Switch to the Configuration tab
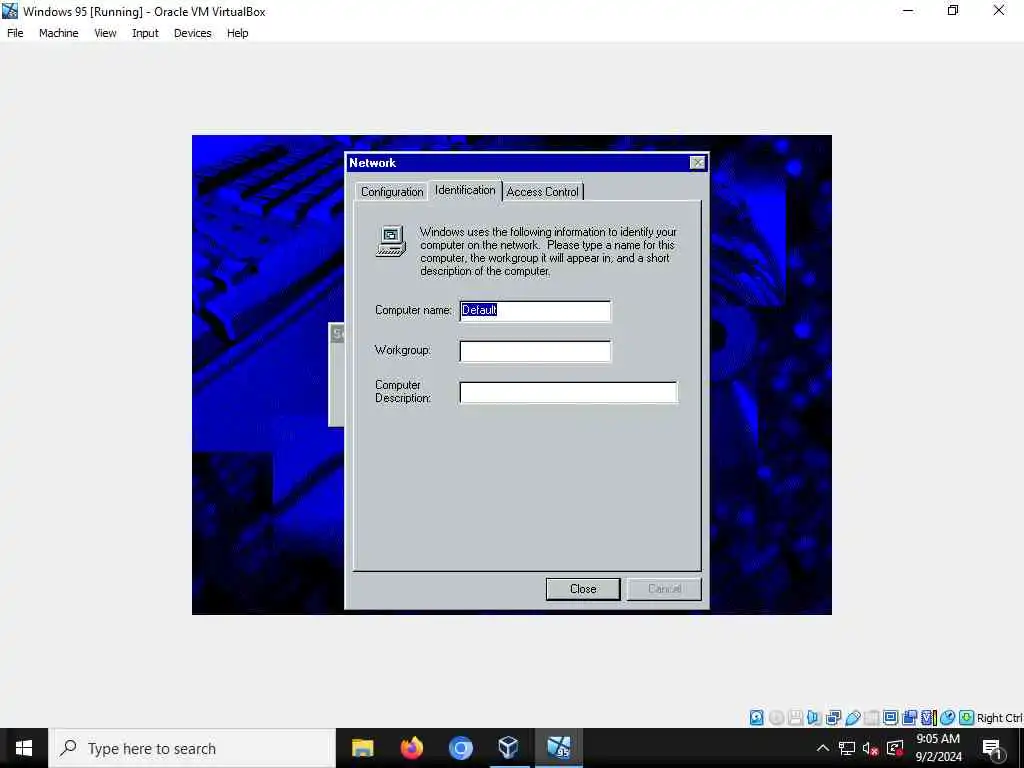The image size is (1024, 768). [x=392, y=192]
